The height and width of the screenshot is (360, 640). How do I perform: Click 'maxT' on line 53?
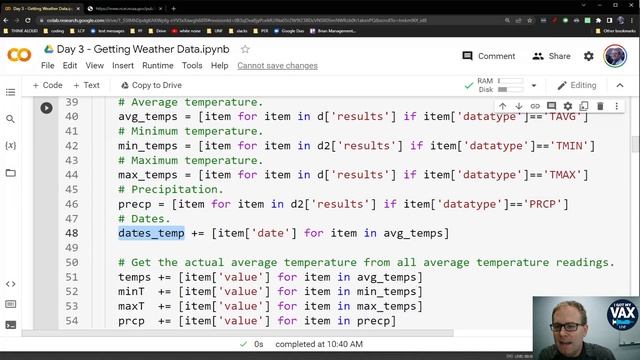[x=131, y=306]
